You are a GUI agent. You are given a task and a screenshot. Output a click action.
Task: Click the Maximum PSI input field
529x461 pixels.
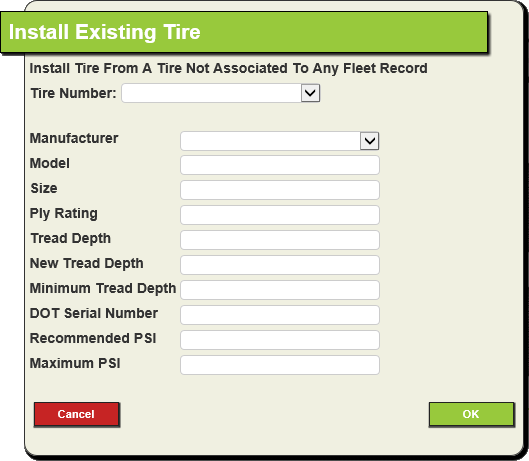tap(280, 365)
